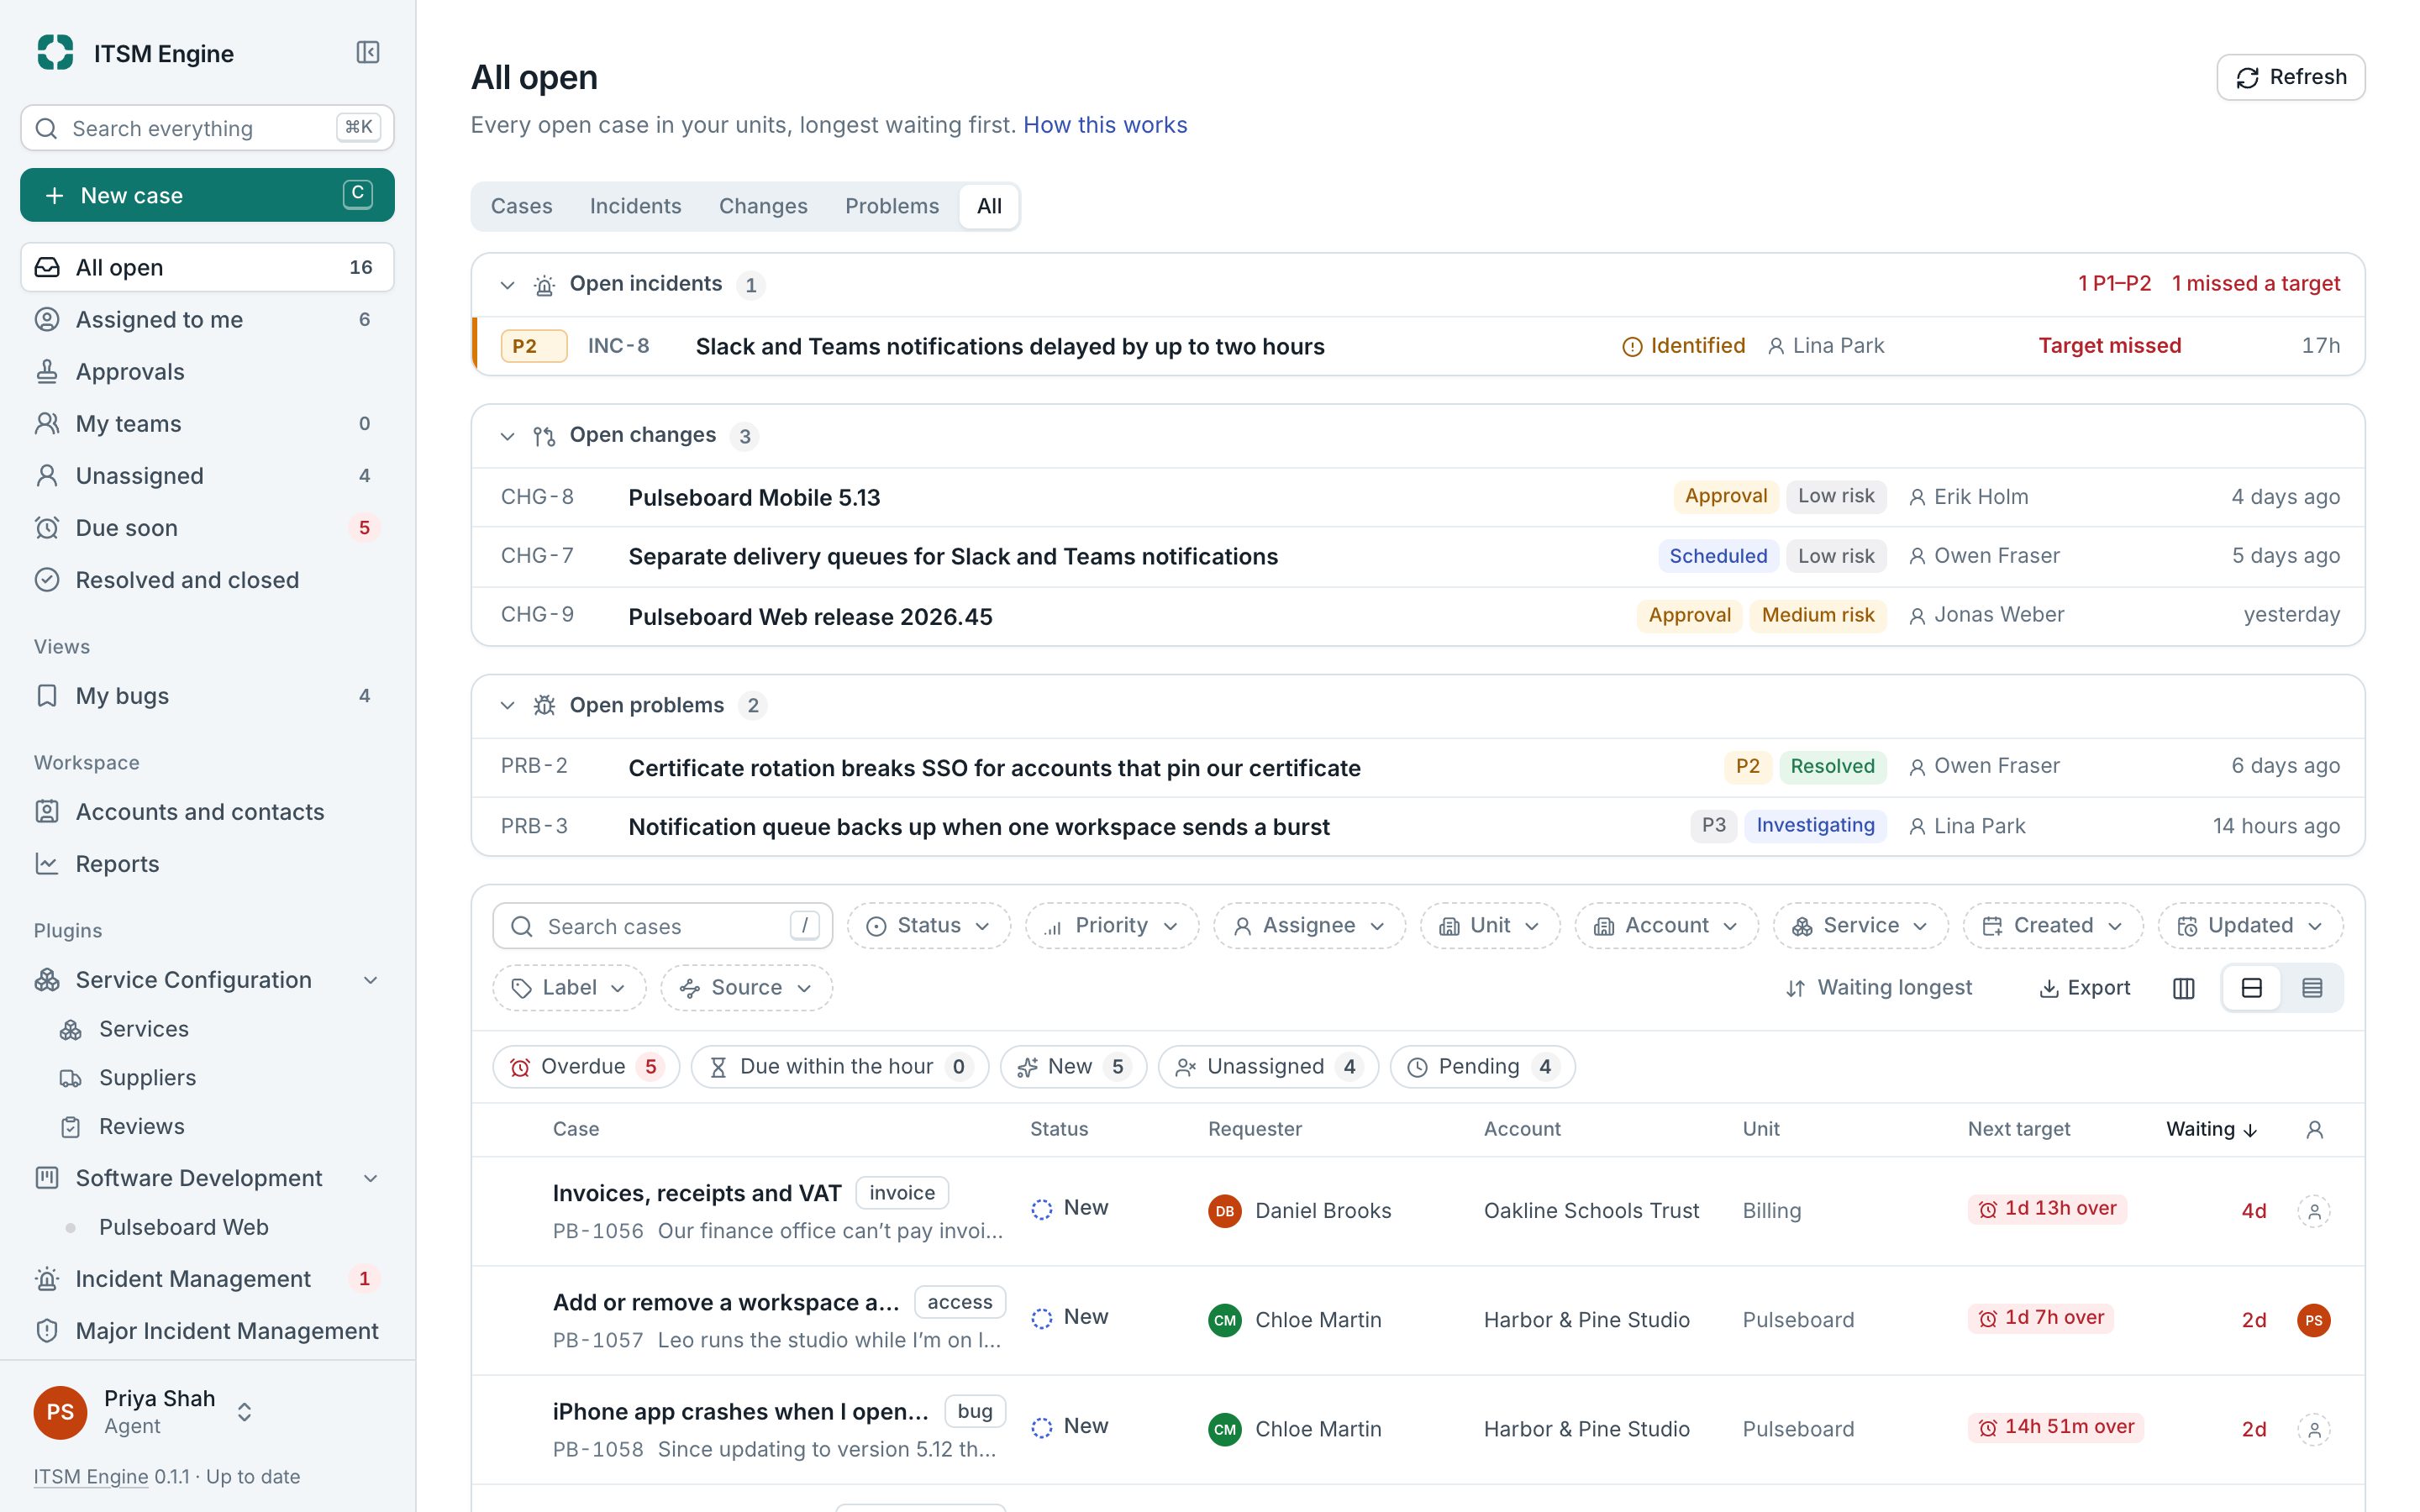Click the Refresh button
Screen dimensions: 2420x1512
(x=2290, y=77)
